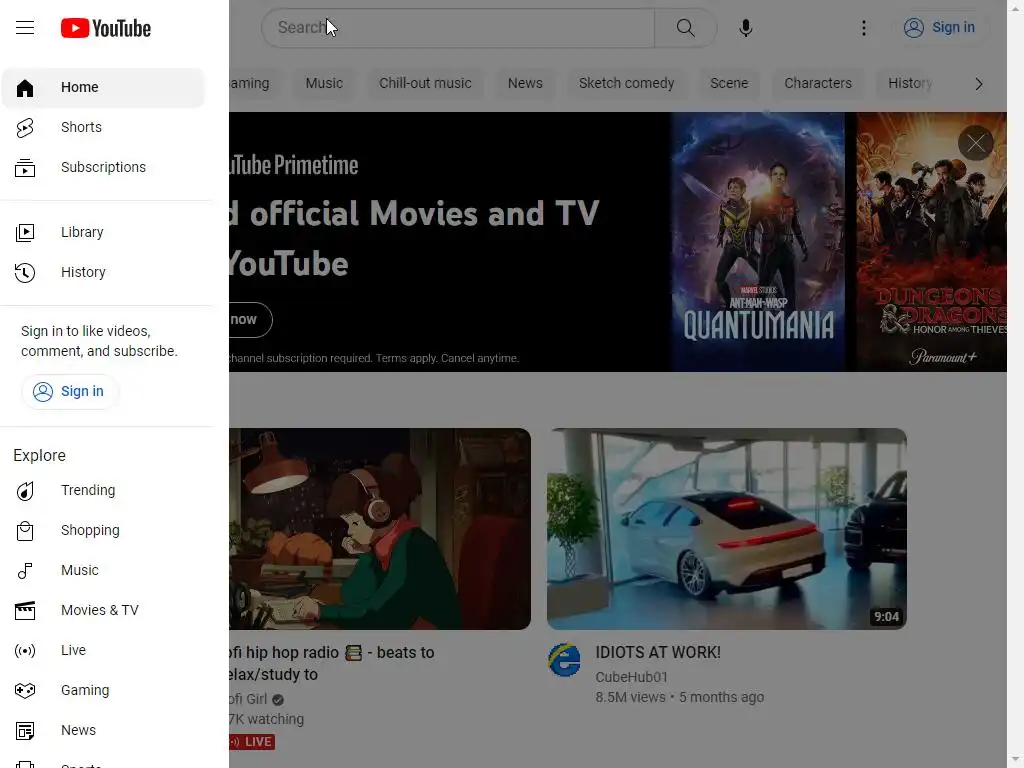1024x768 pixels.
Task: Open the lofi hip hop radio thumbnail
Action: click(x=380, y=529)
